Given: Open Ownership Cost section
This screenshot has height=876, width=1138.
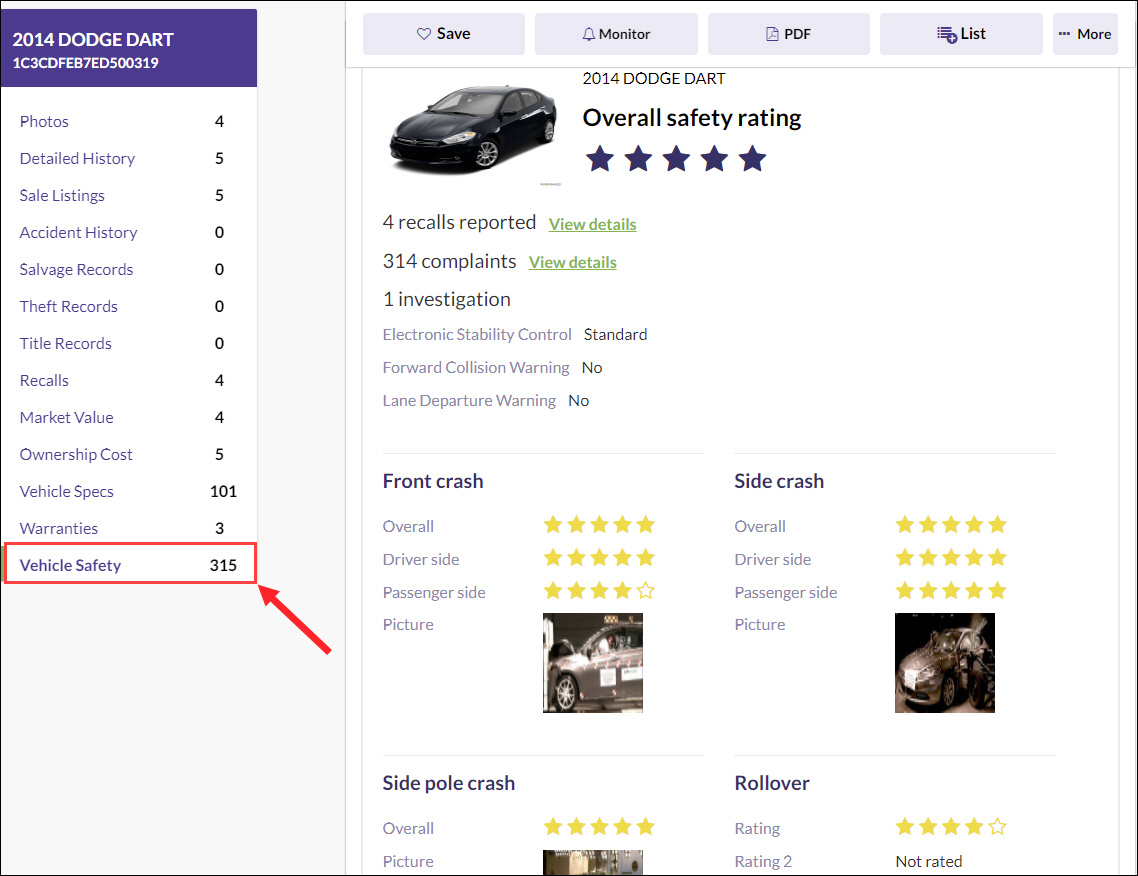Looking at the screenshot, I should coord(76,454).
